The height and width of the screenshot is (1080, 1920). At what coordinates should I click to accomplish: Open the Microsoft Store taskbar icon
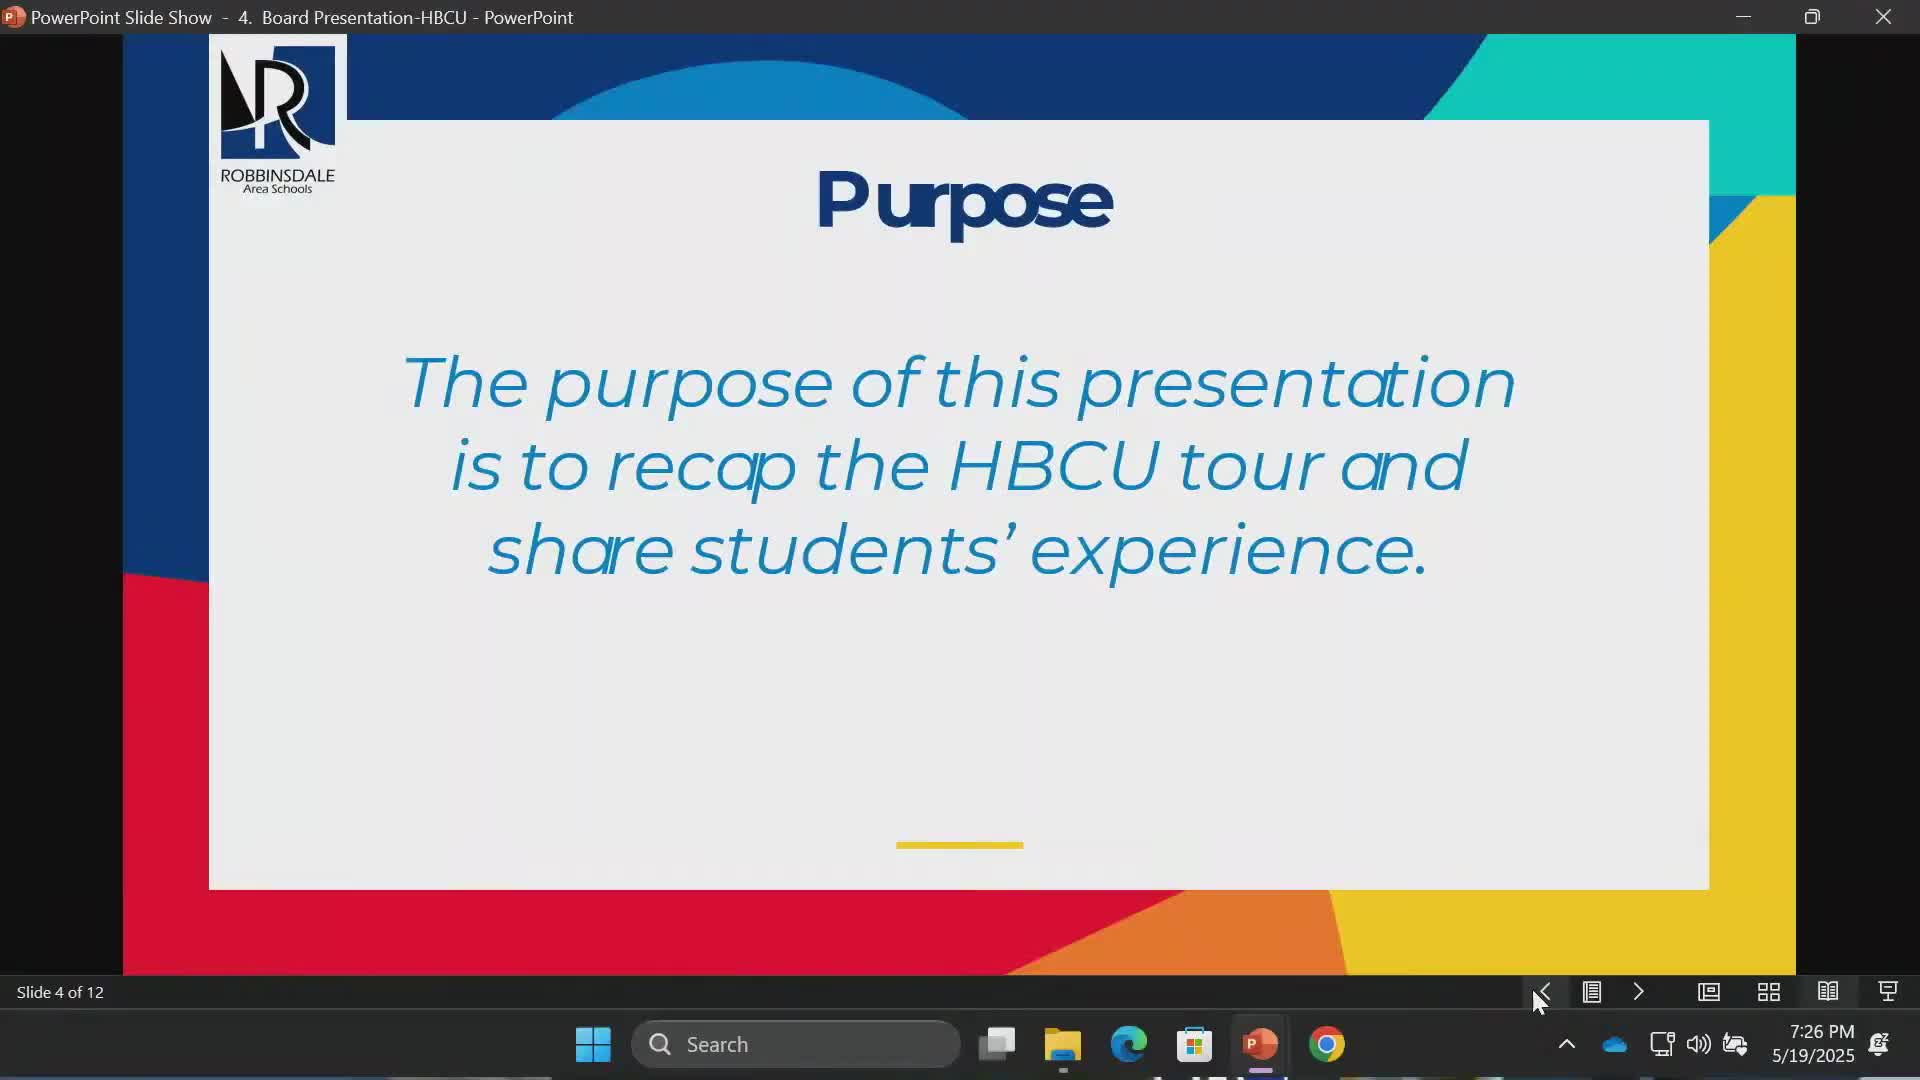click(1194, 1044)
